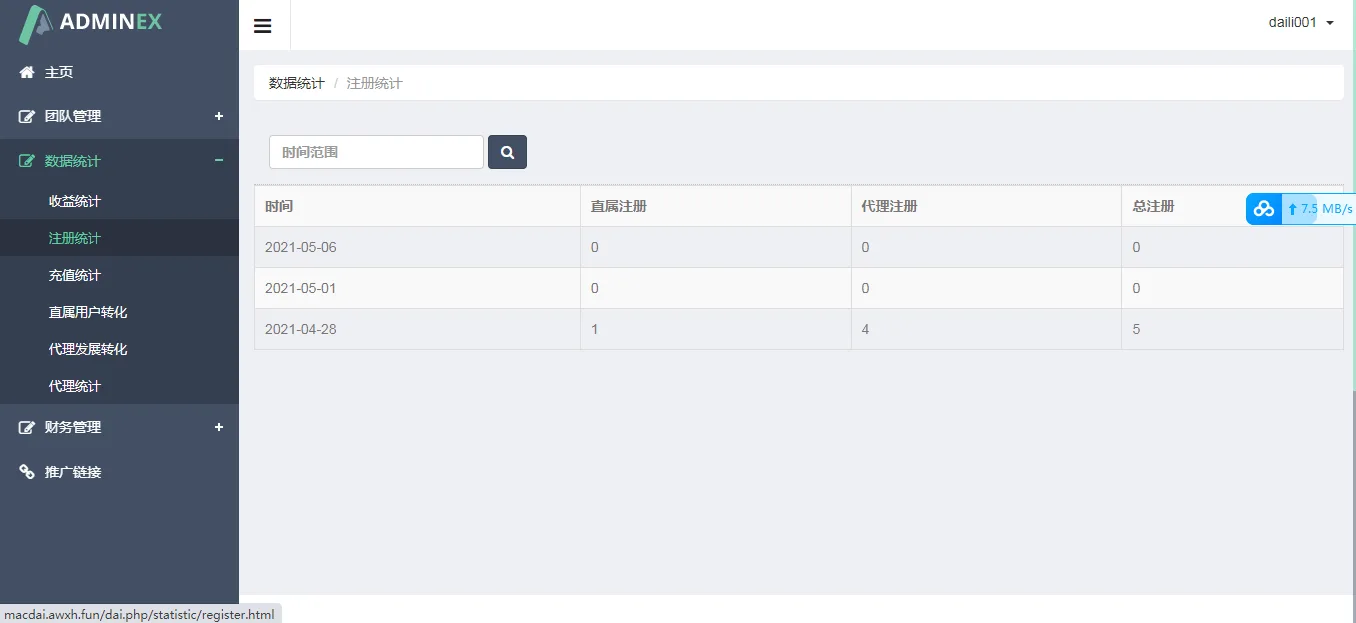Expand 财务管理 with the plus sign
This screenshot has height=623, width=1356.
click(219, 427)
